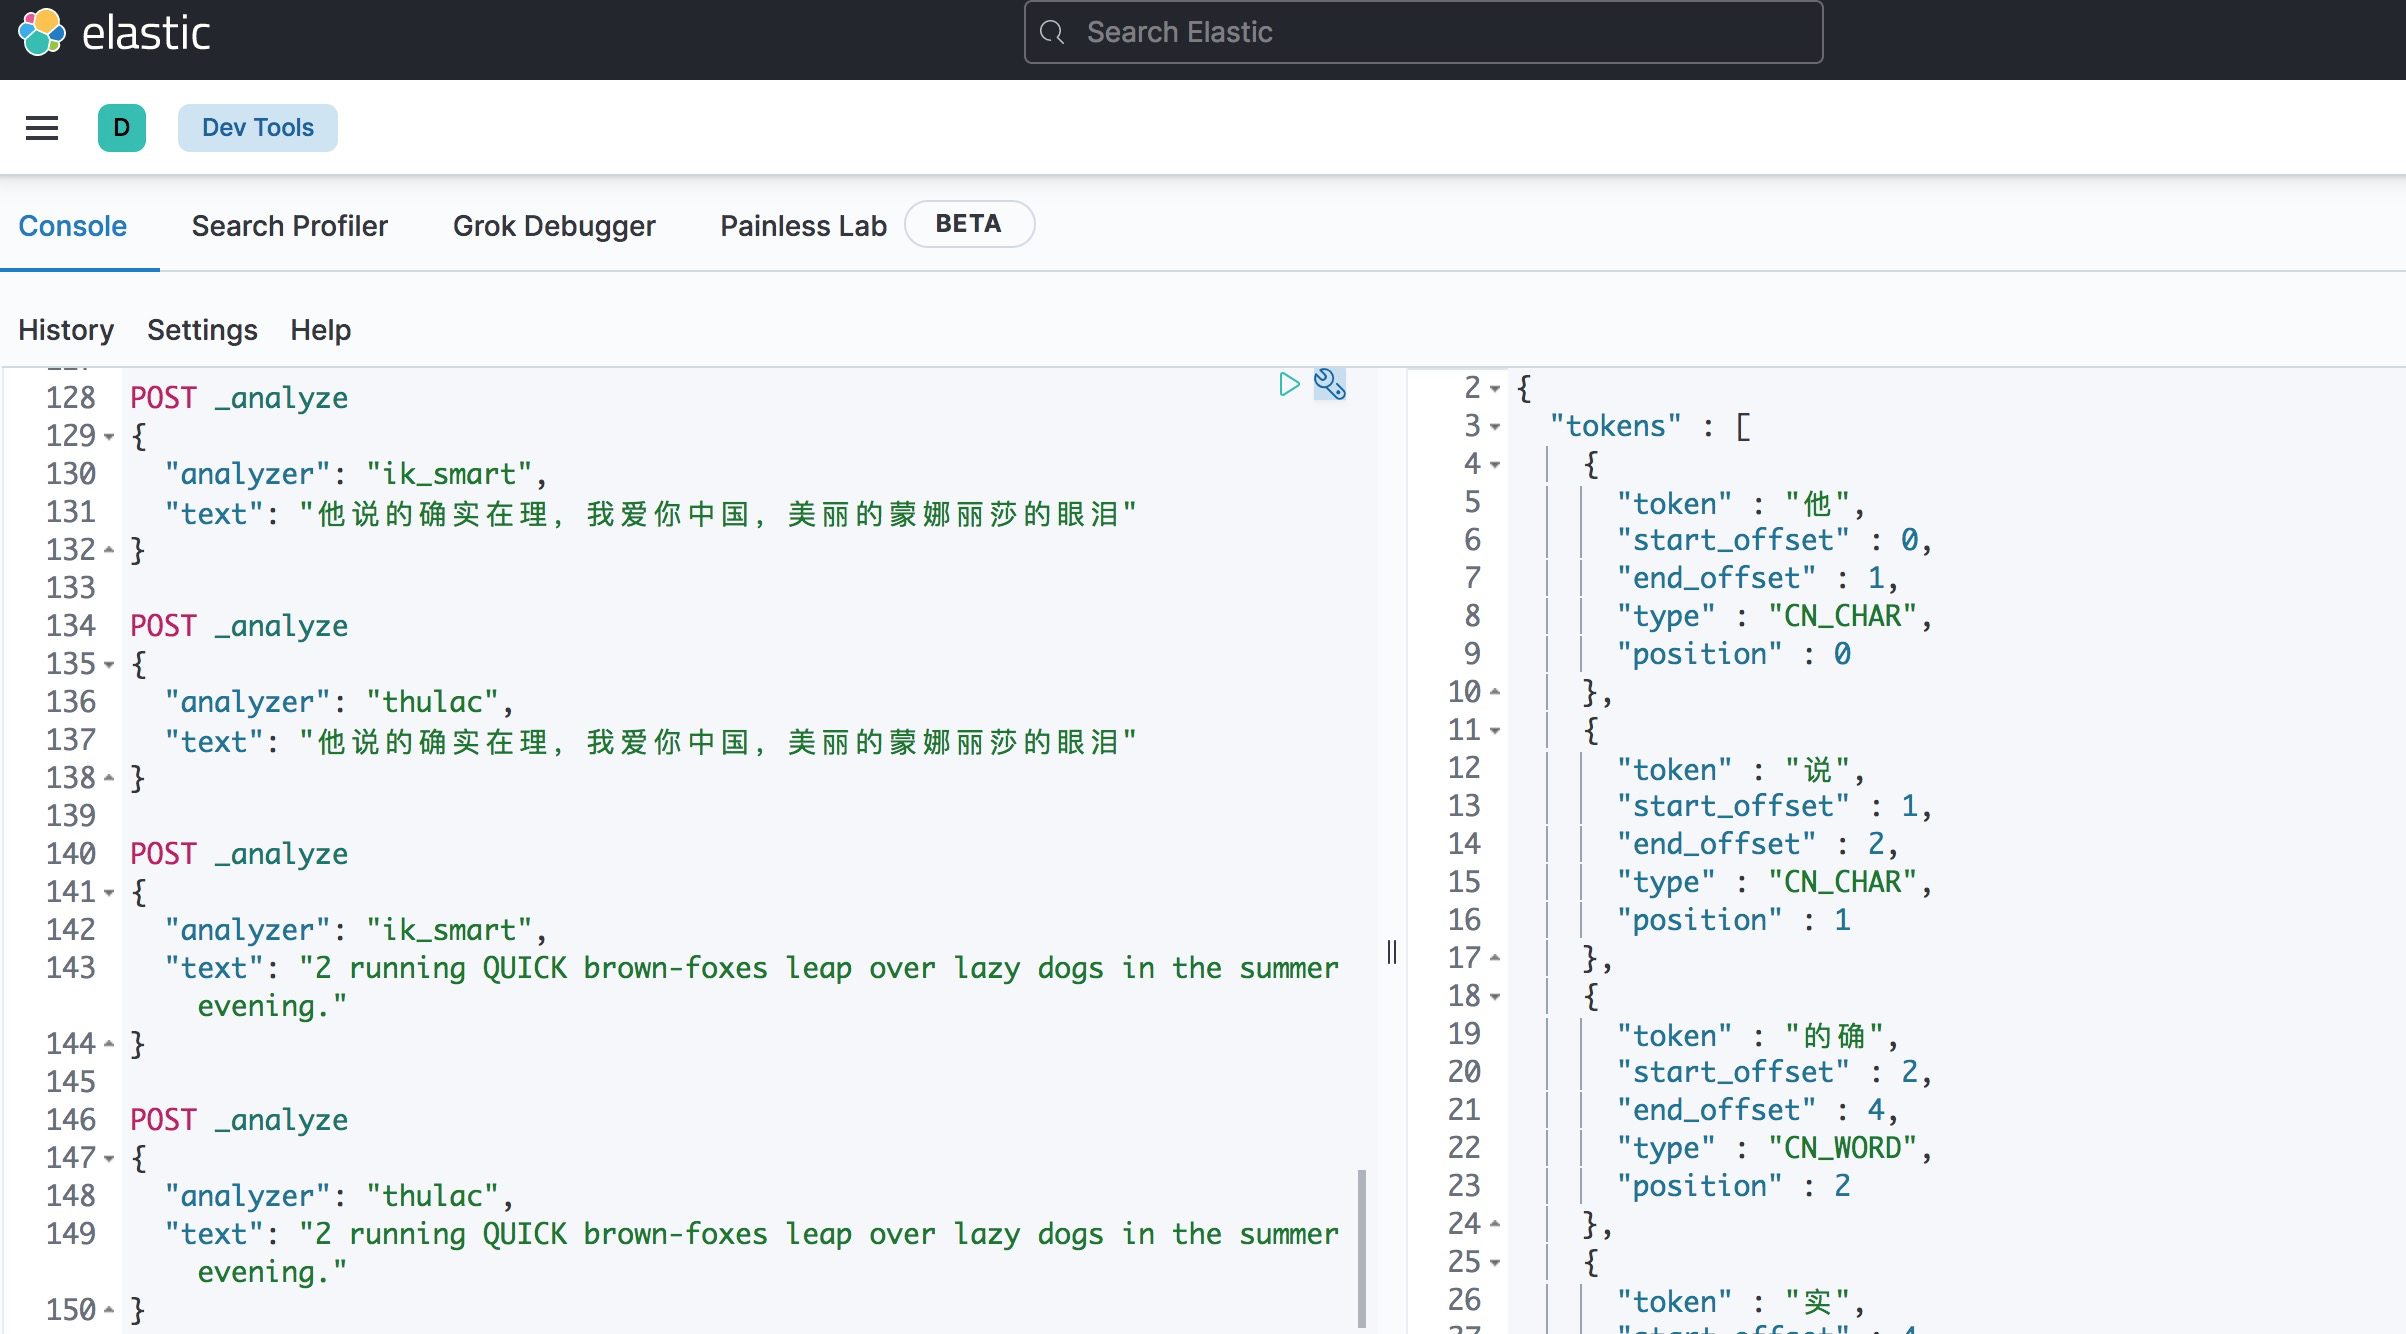The width and height of the screenshot is (2406, 1334).
Task: Open the Painless Lab tab
Action: tap(803, 226)
